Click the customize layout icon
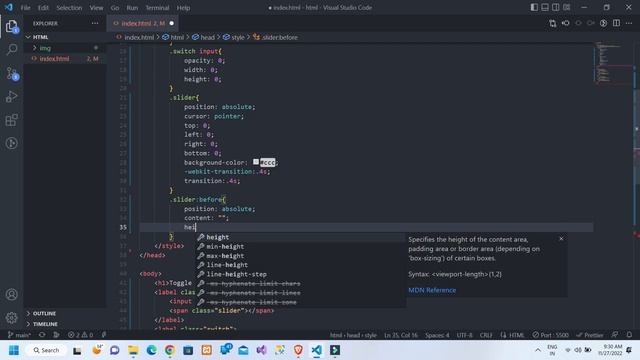 [567, 7]
